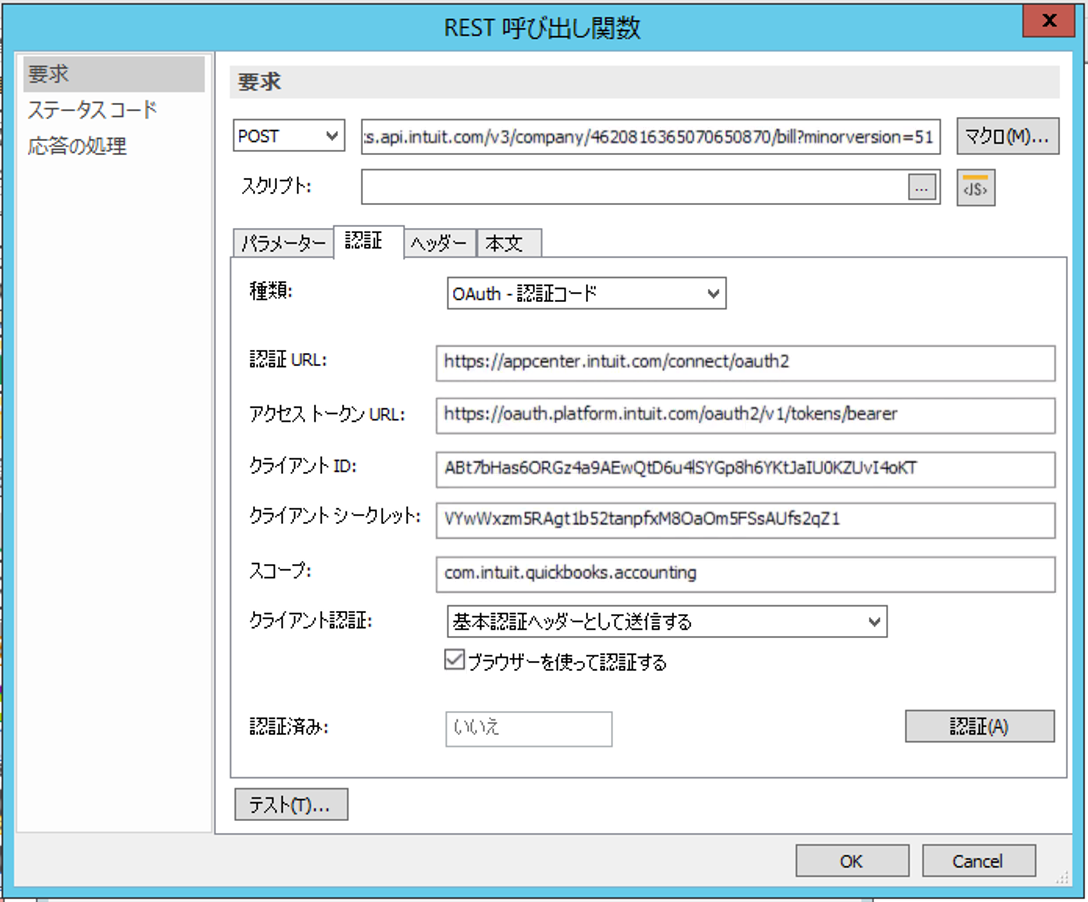Click the request URL input field
Screen dimensions: 1088x902
pos(651,137)
